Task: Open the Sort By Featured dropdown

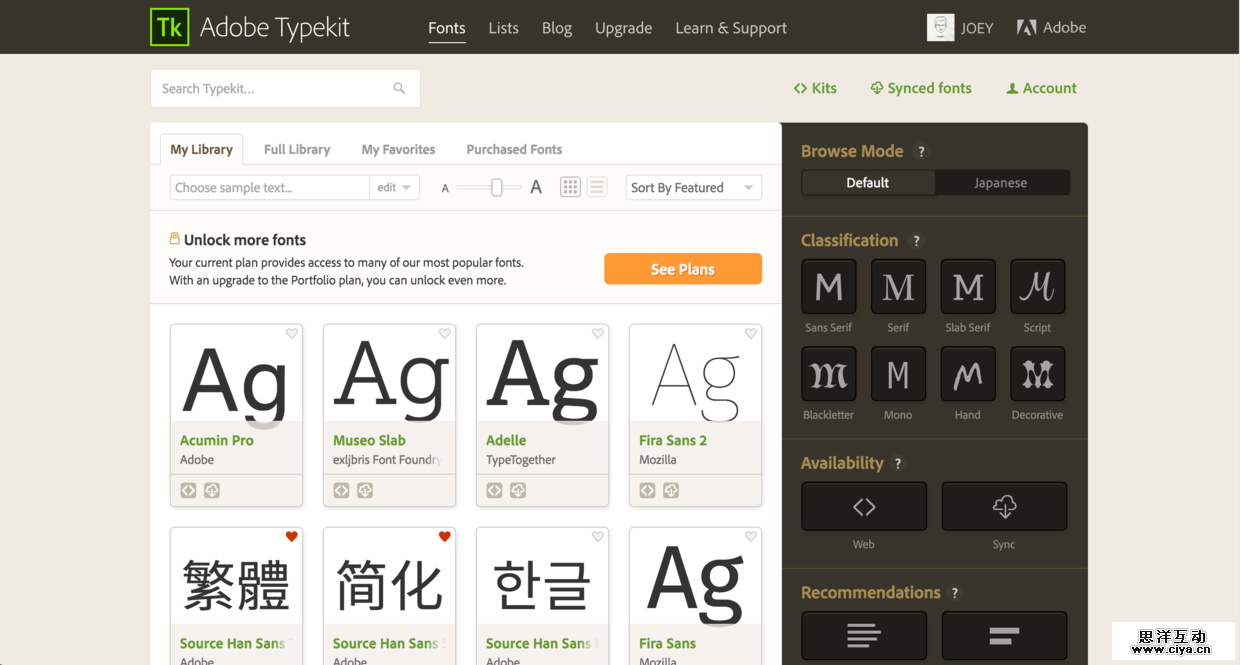Action: [x=693, y=187]
